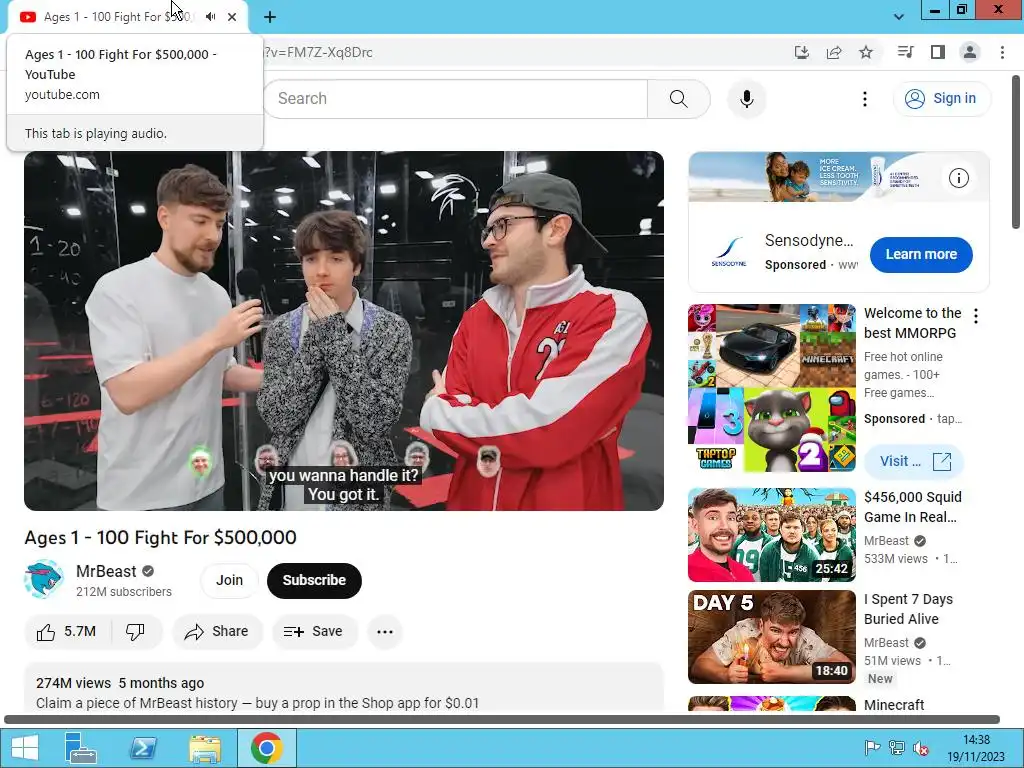Click into the YouTube search field
Viewport: 1024px width, 768px height.
click(455, 99)
